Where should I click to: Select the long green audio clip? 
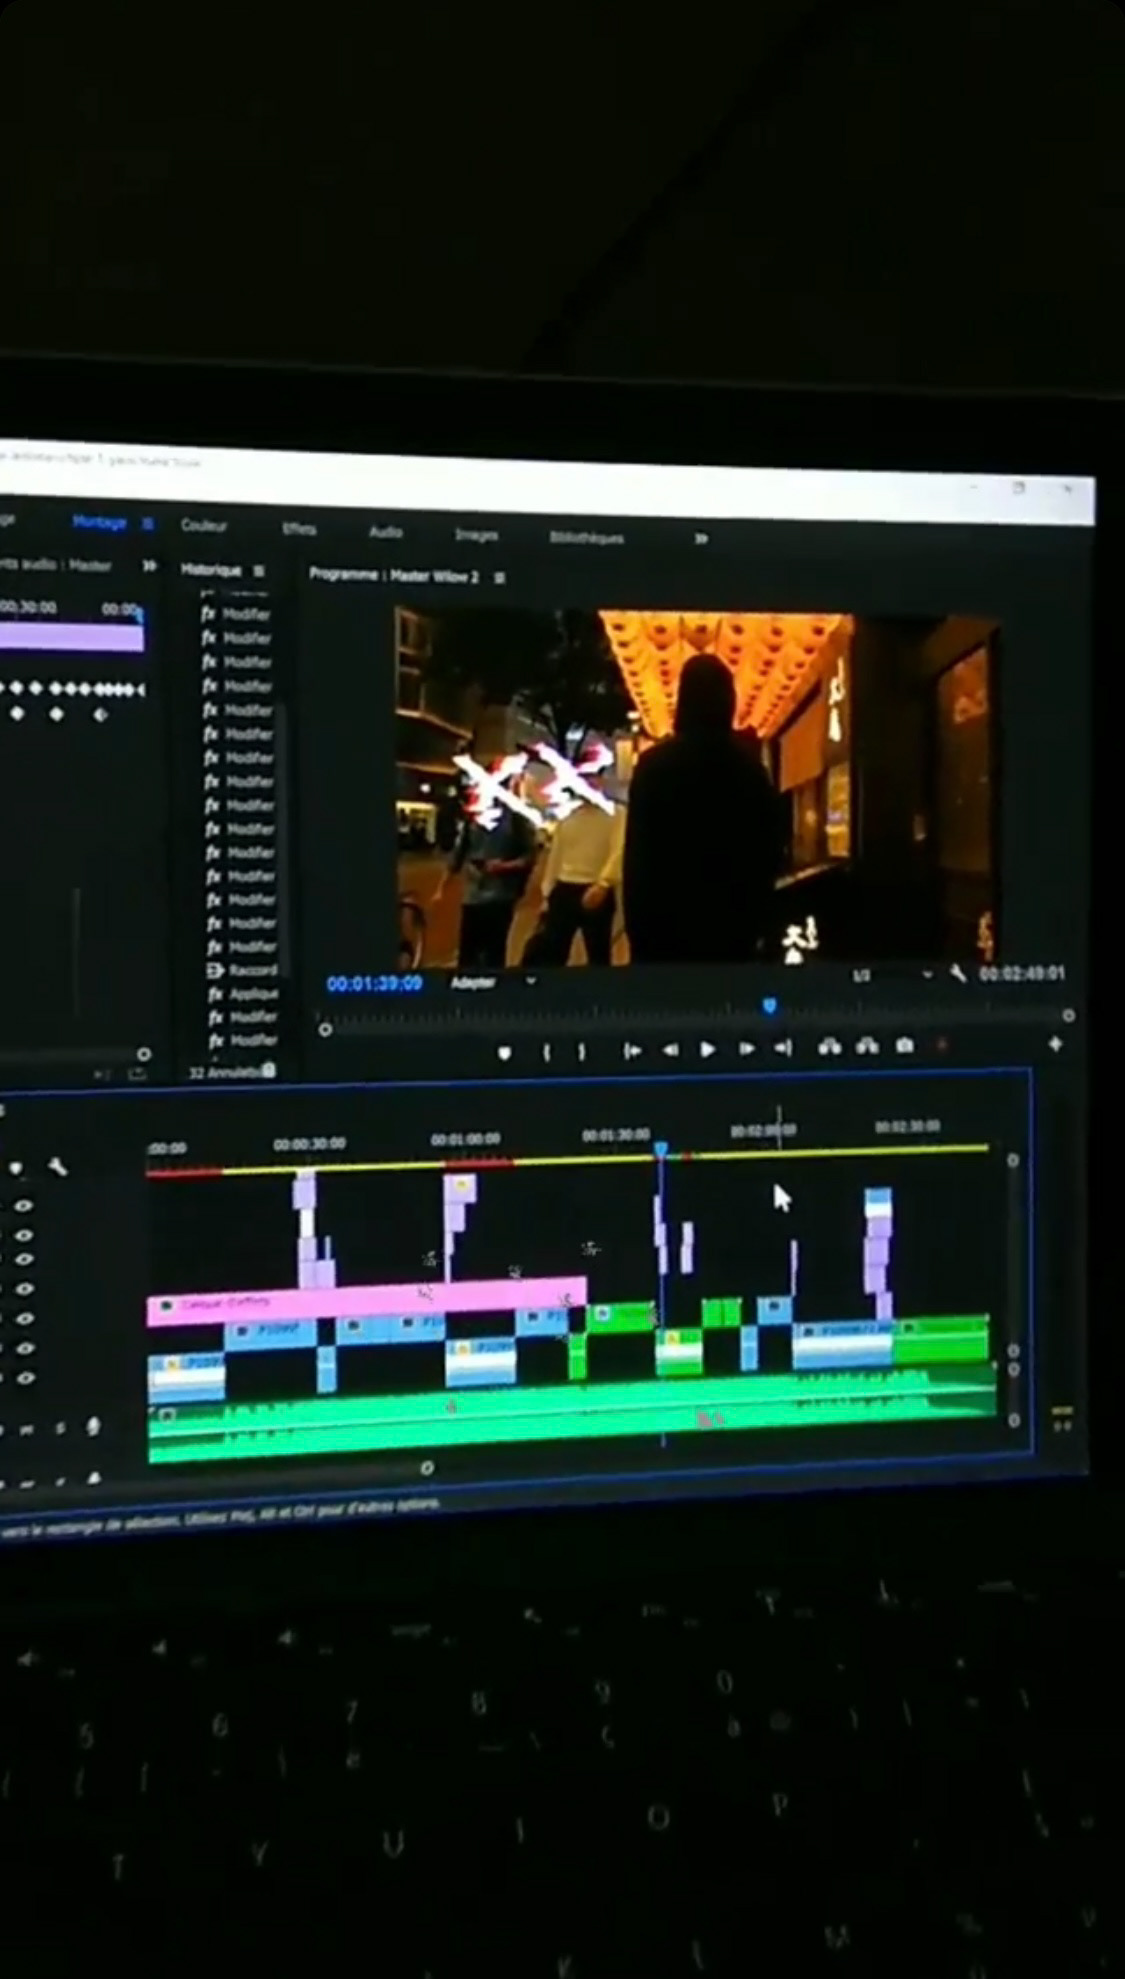click(x=572, y=1414)
